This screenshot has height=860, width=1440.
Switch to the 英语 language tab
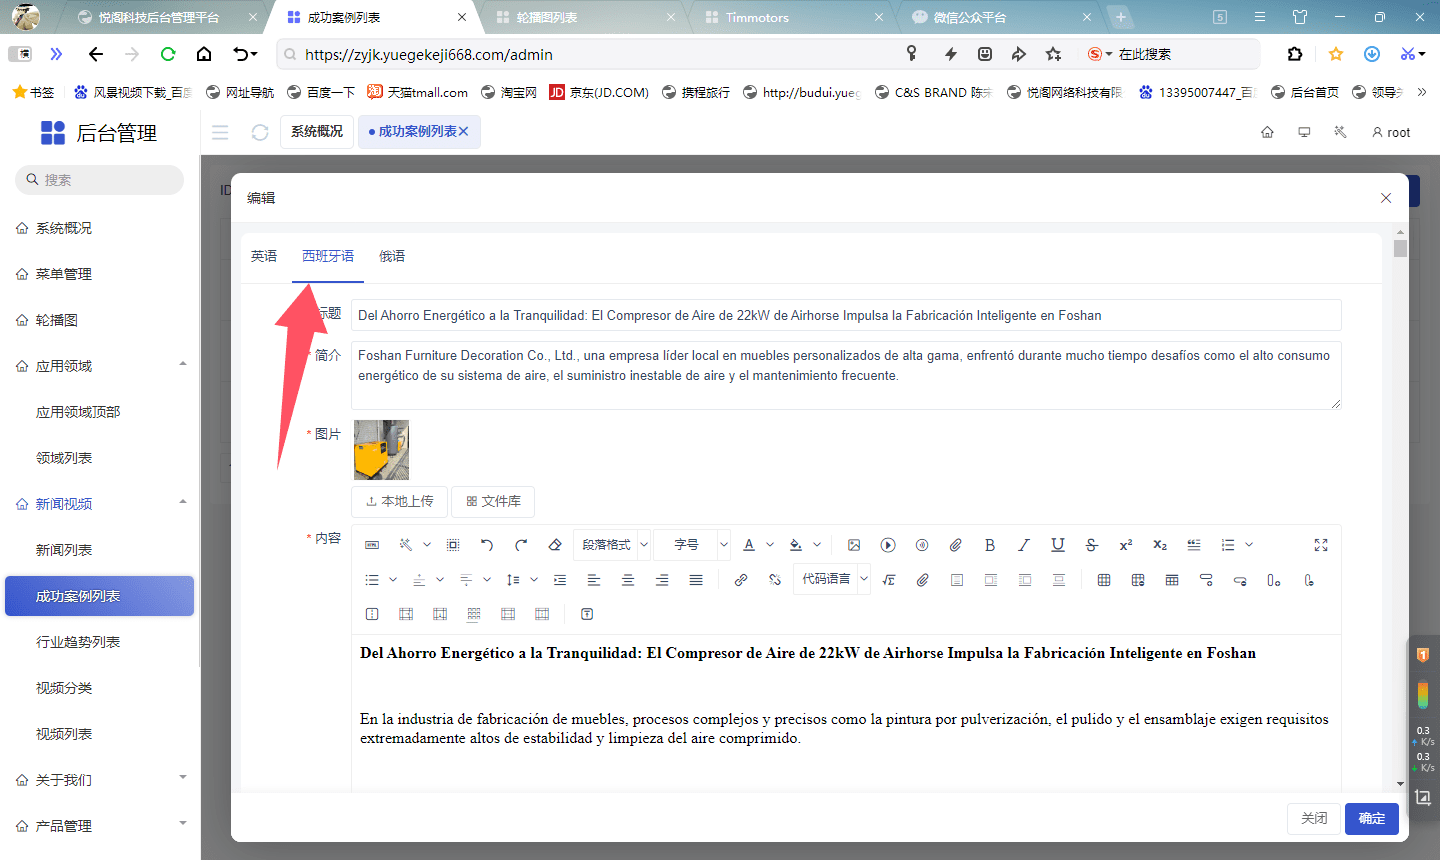(264, 256)
